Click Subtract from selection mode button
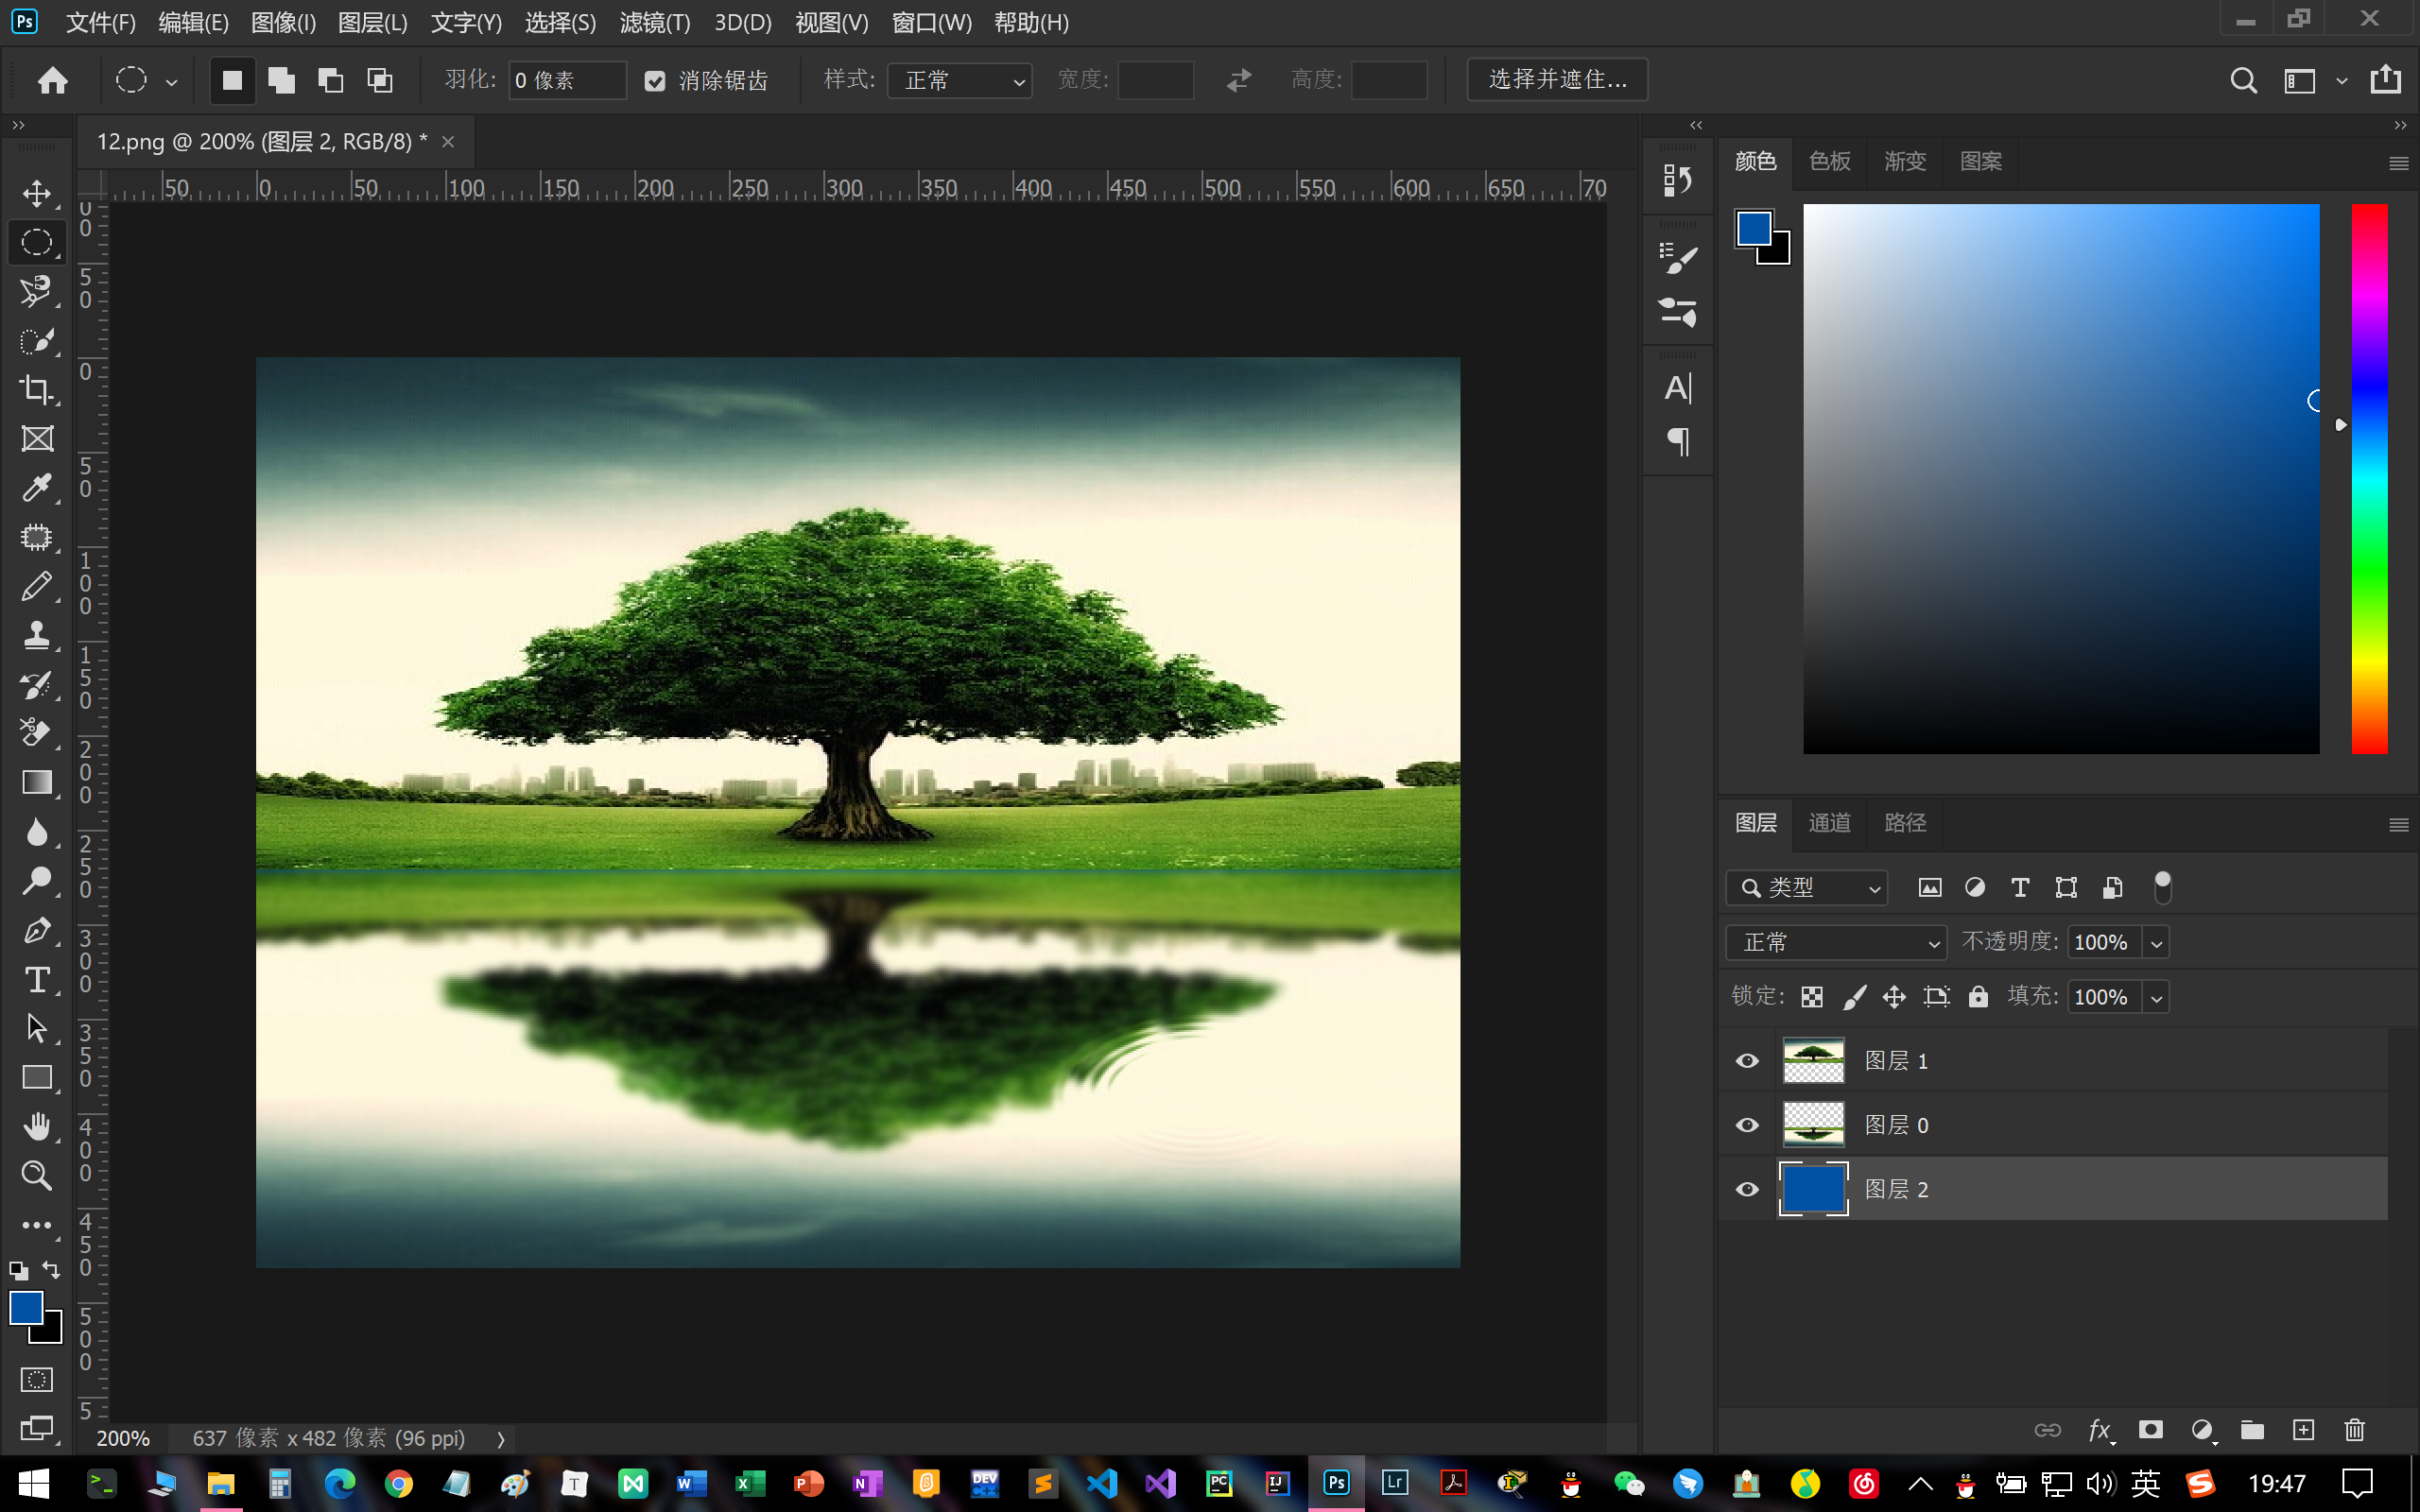 [x=330, y=81]
